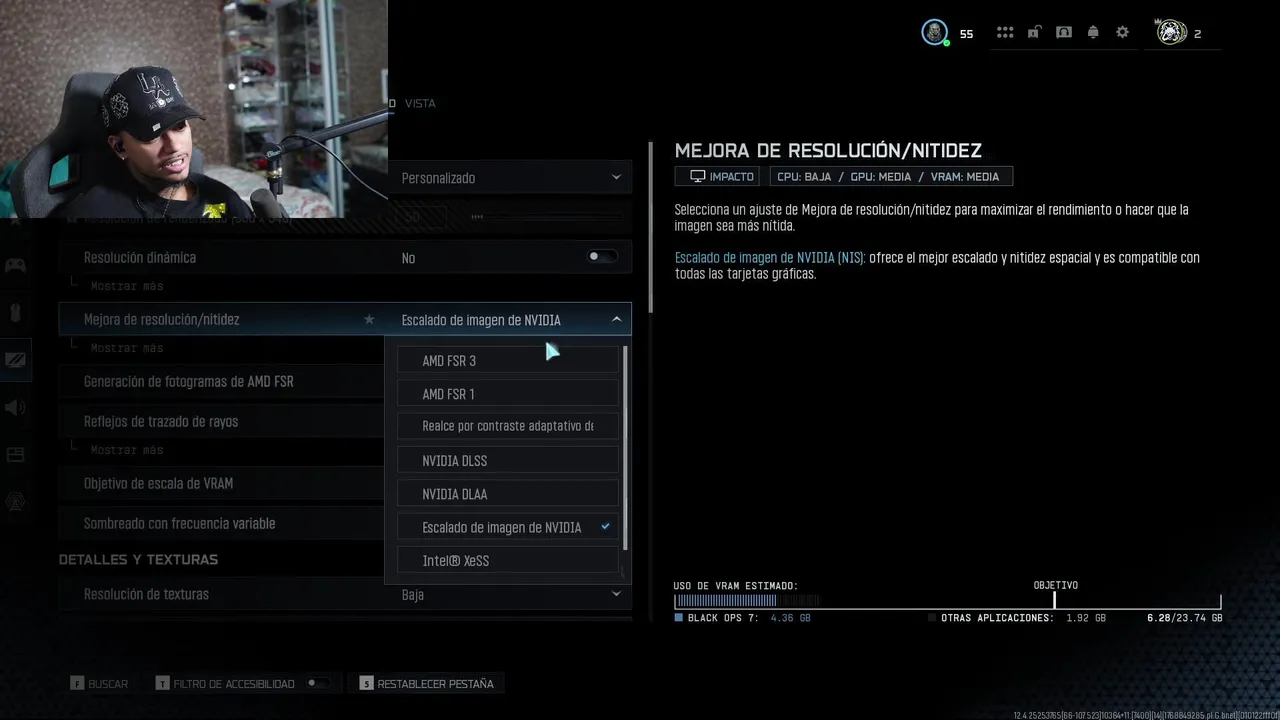The width and height of the screenshot is (1280, 720).
Task: Choose NVIDIA DLSS option
Action: coord(508,461)
